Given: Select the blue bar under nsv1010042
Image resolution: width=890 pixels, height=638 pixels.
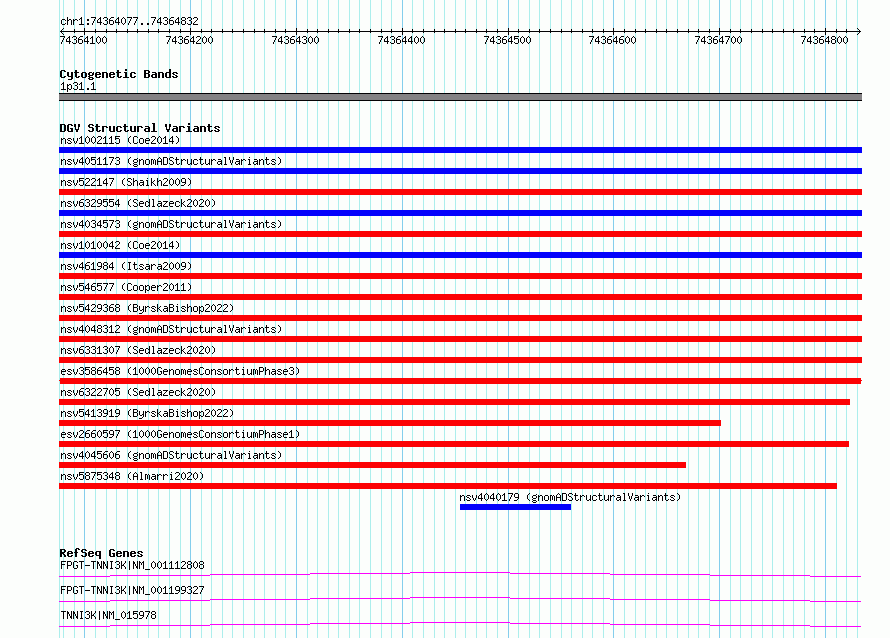Looking at the screenshot, I should click(x=460, y=255).
